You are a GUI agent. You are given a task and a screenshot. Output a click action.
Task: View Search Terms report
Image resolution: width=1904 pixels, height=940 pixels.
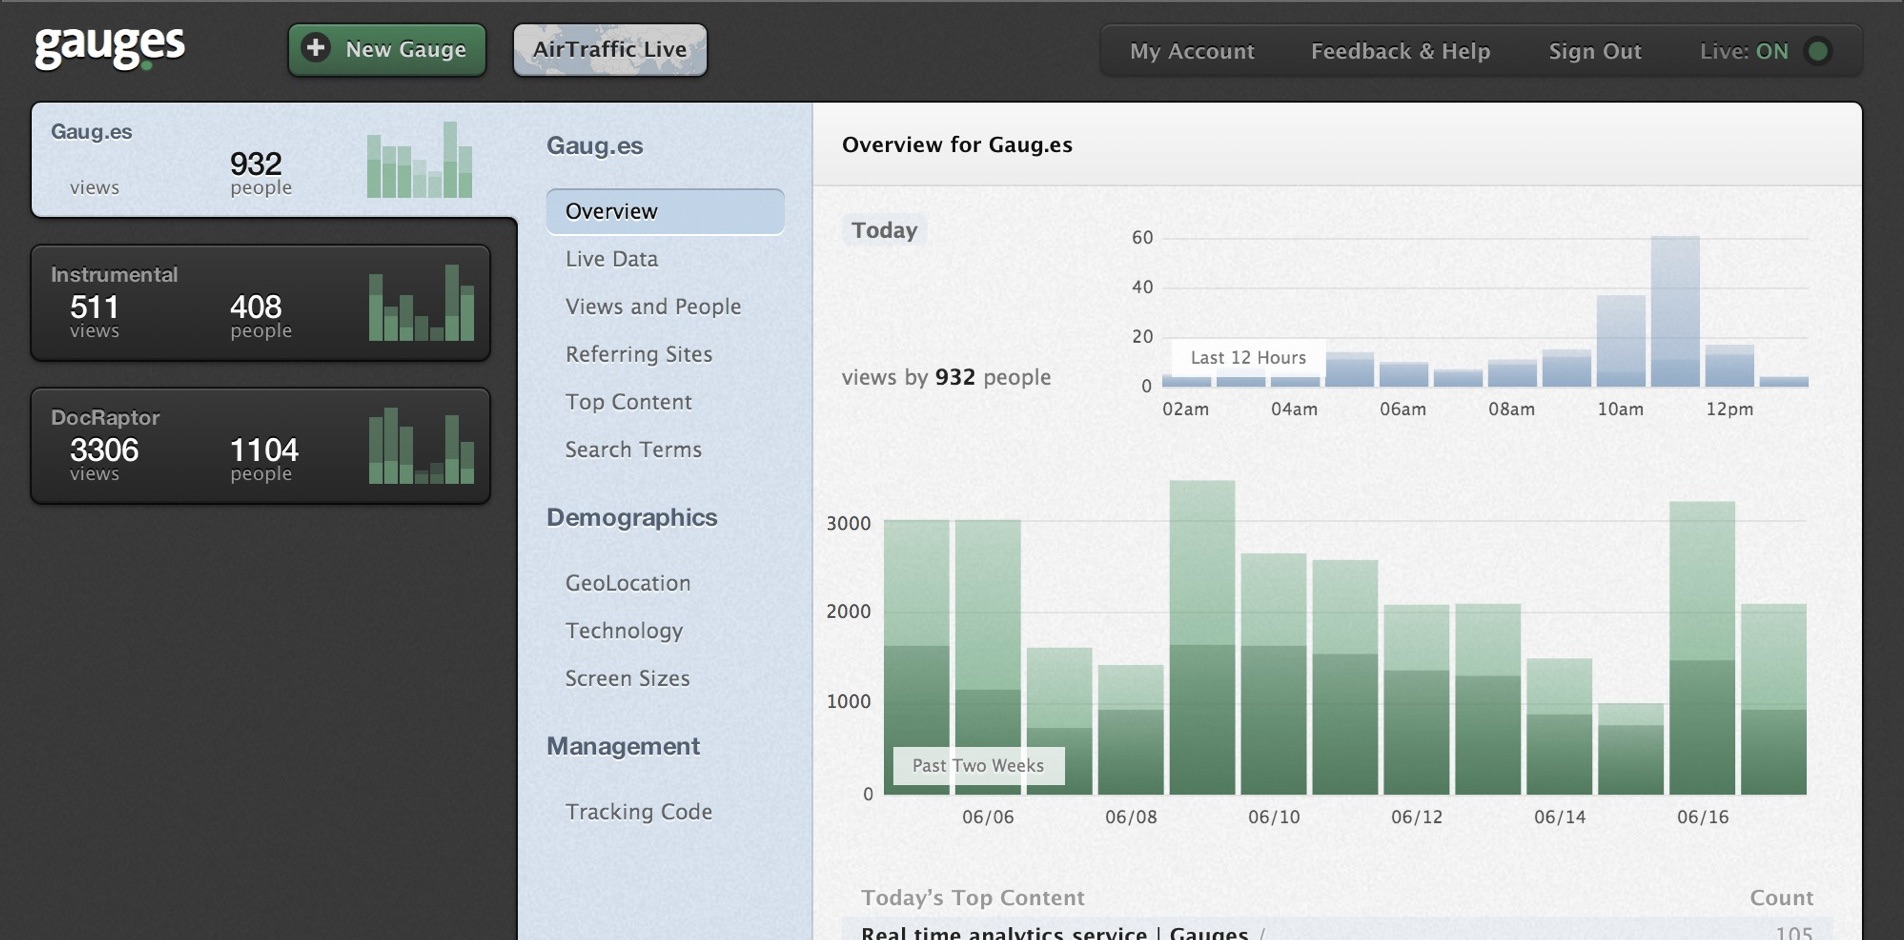pyautogui.click(x=633, y=450)
